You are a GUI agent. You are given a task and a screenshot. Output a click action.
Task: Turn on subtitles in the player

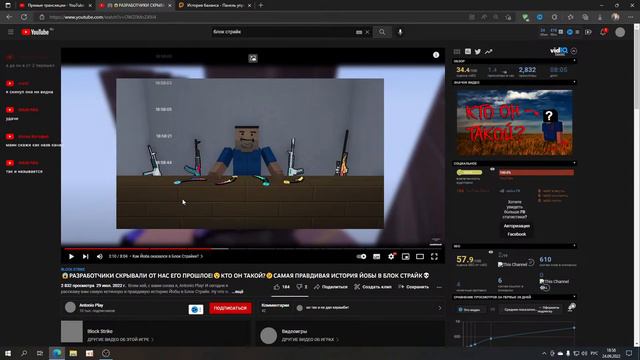point(376,256)
